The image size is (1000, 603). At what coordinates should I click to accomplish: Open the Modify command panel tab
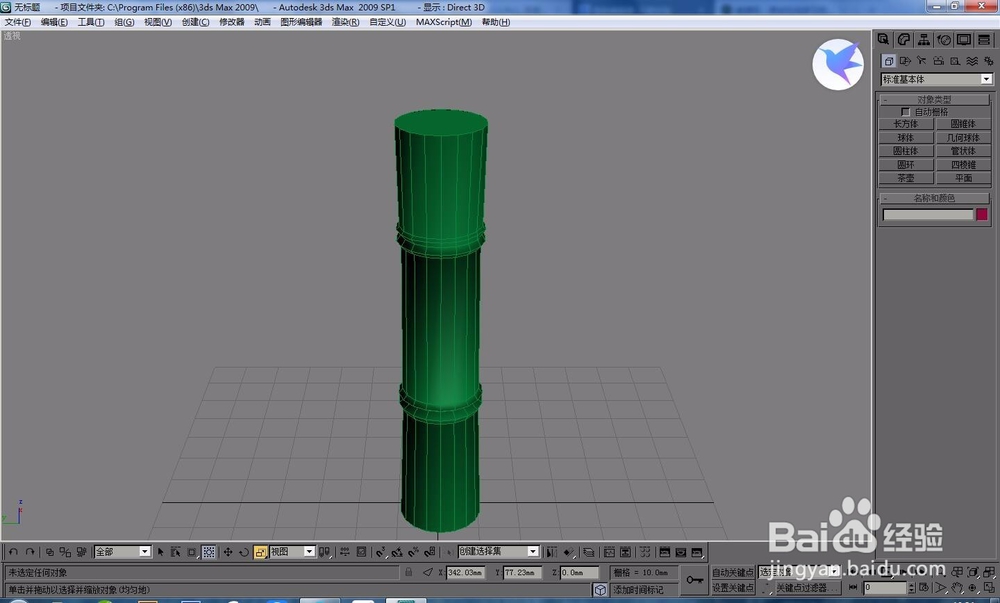coord(904,40)
